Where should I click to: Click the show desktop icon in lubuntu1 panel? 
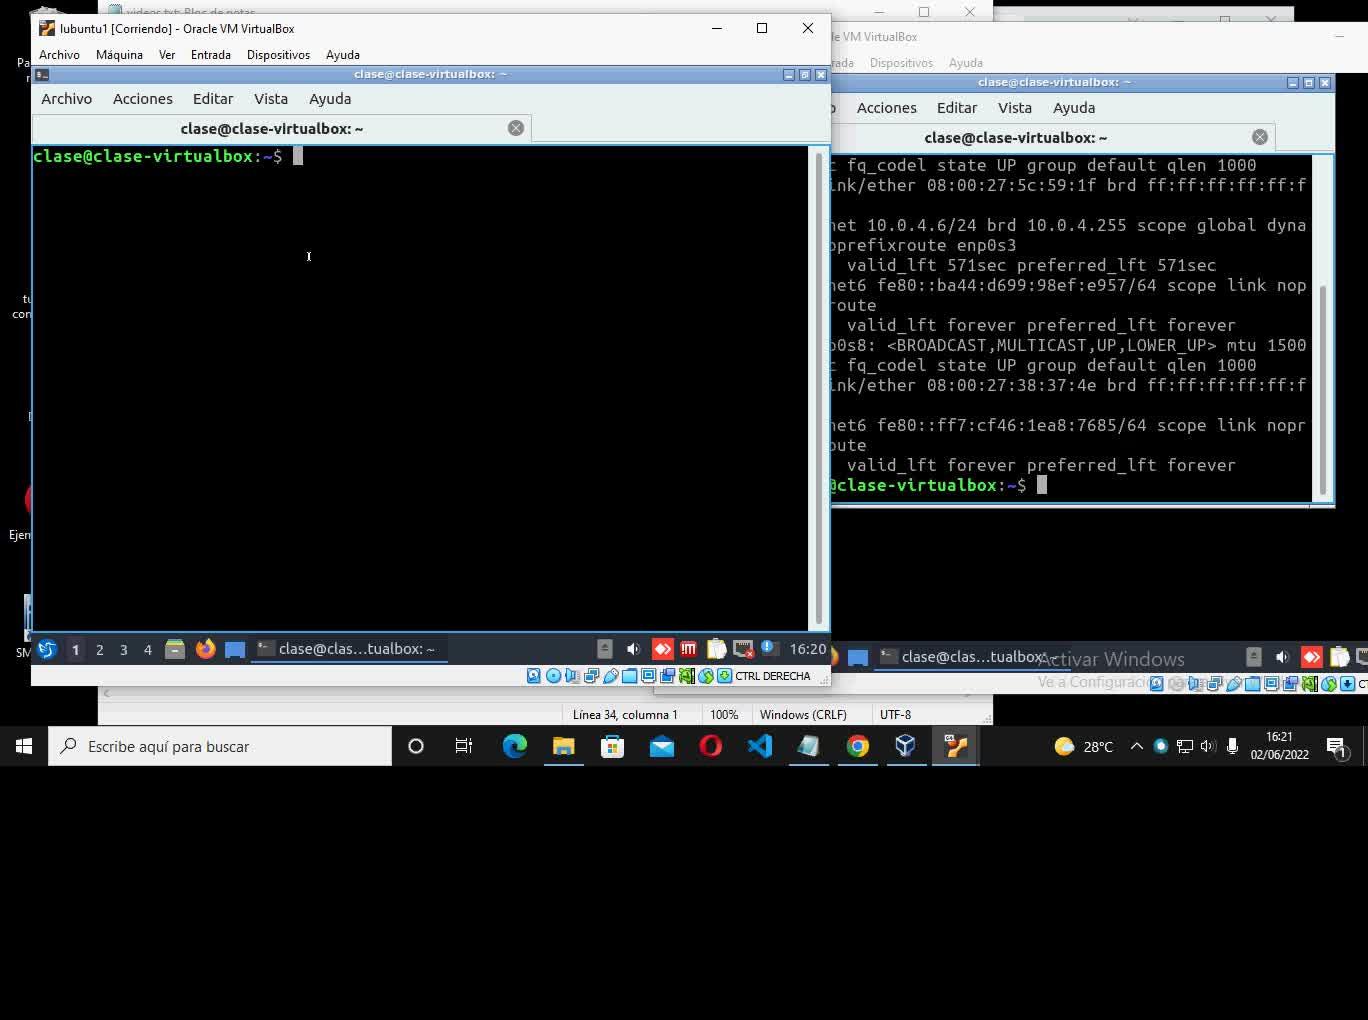pos(235,649)
